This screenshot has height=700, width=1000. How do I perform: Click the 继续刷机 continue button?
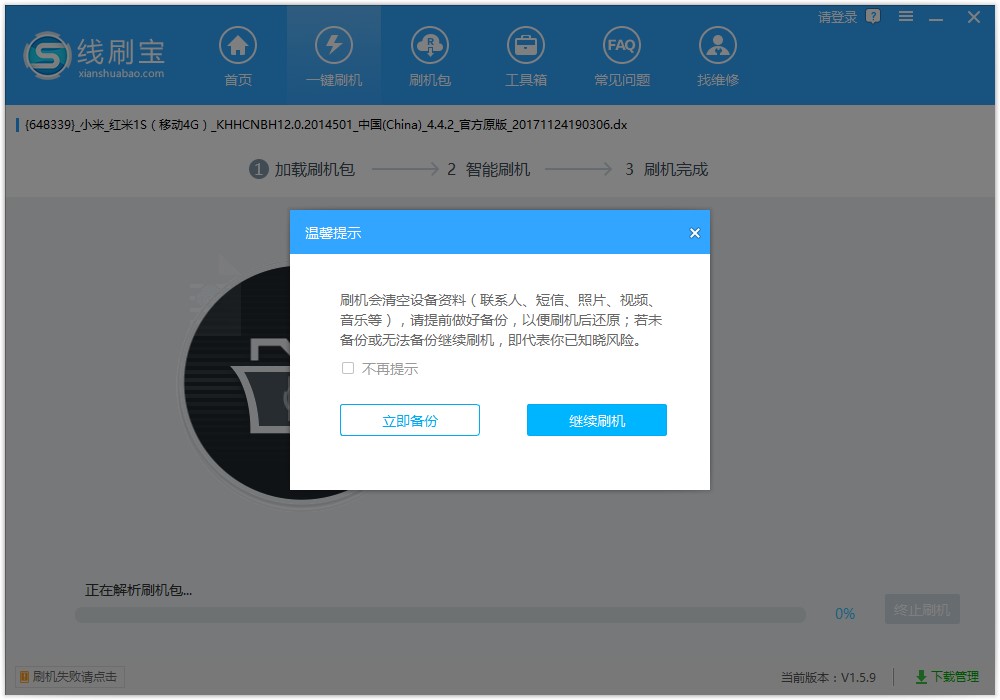pos(596,420)
